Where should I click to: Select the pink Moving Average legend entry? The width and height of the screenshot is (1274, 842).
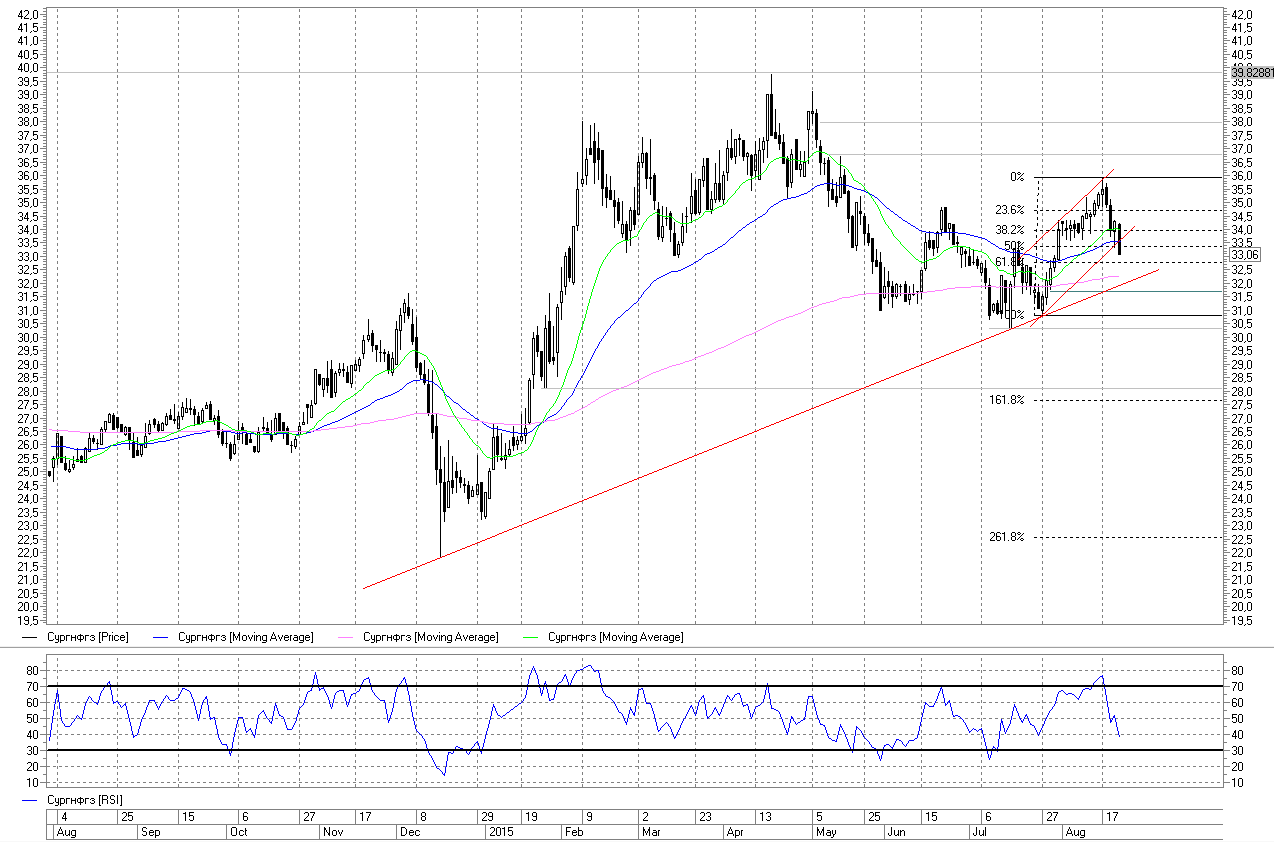(x=430, y=637)
